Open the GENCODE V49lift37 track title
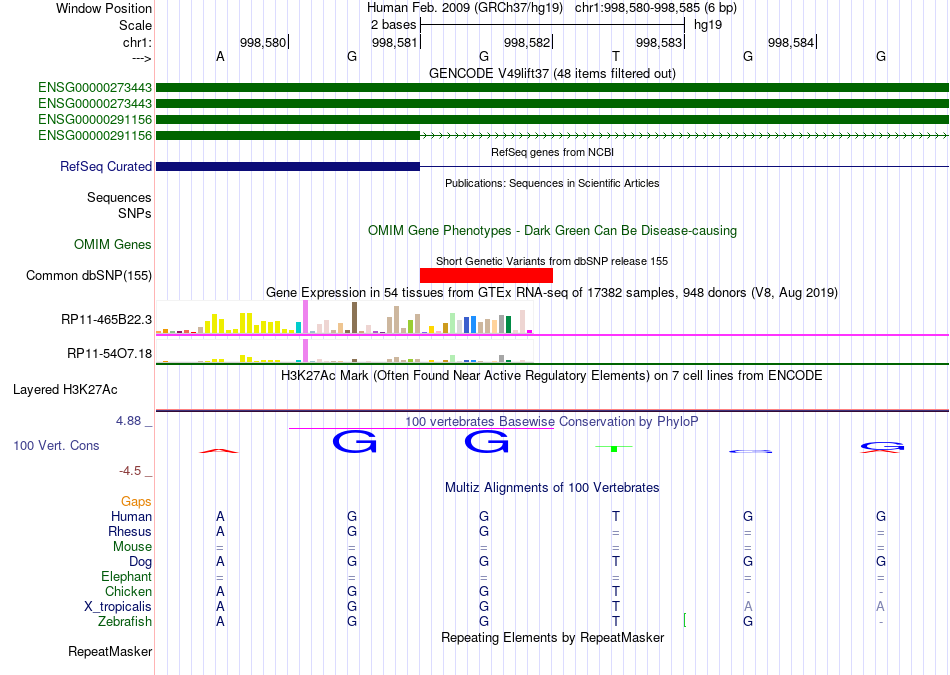Screen dimensions: 950x675 (552, 74)
